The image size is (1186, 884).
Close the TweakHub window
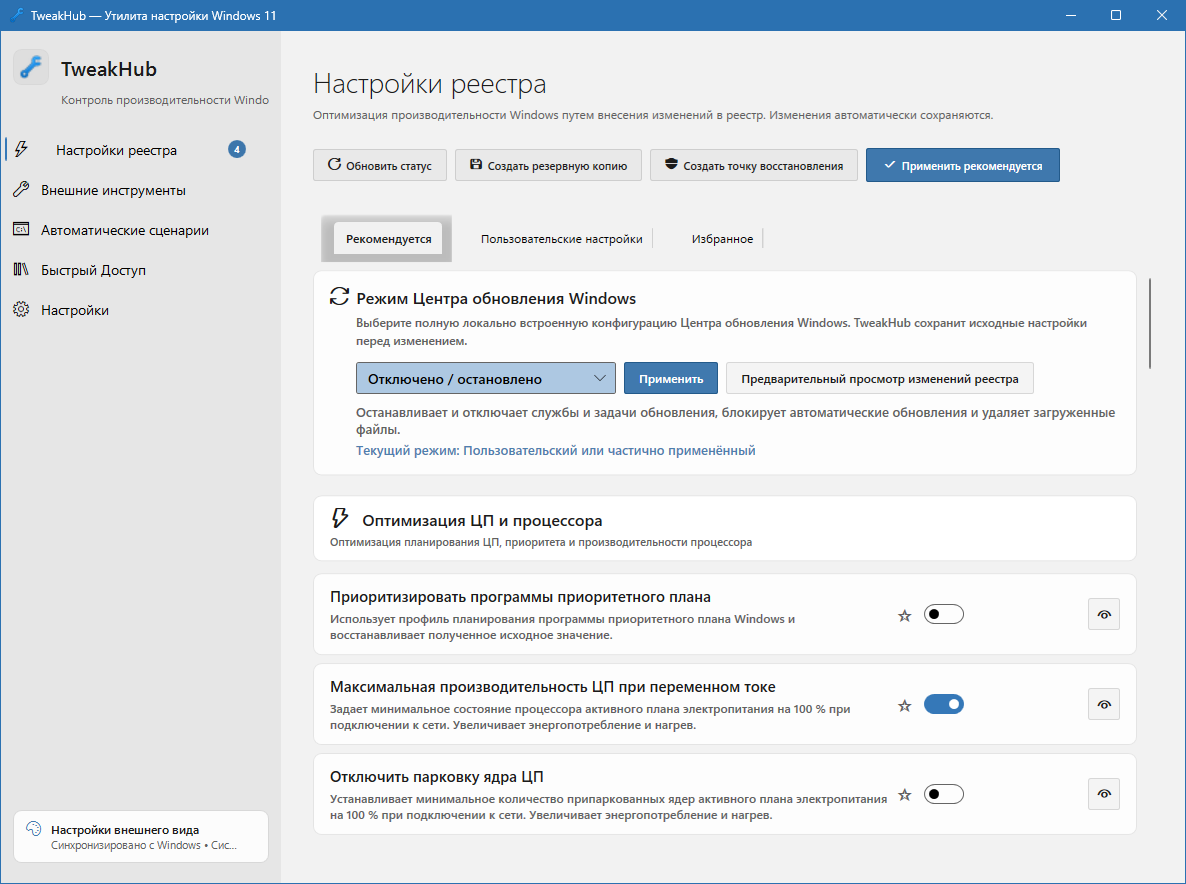click(x=1162, y=15)
